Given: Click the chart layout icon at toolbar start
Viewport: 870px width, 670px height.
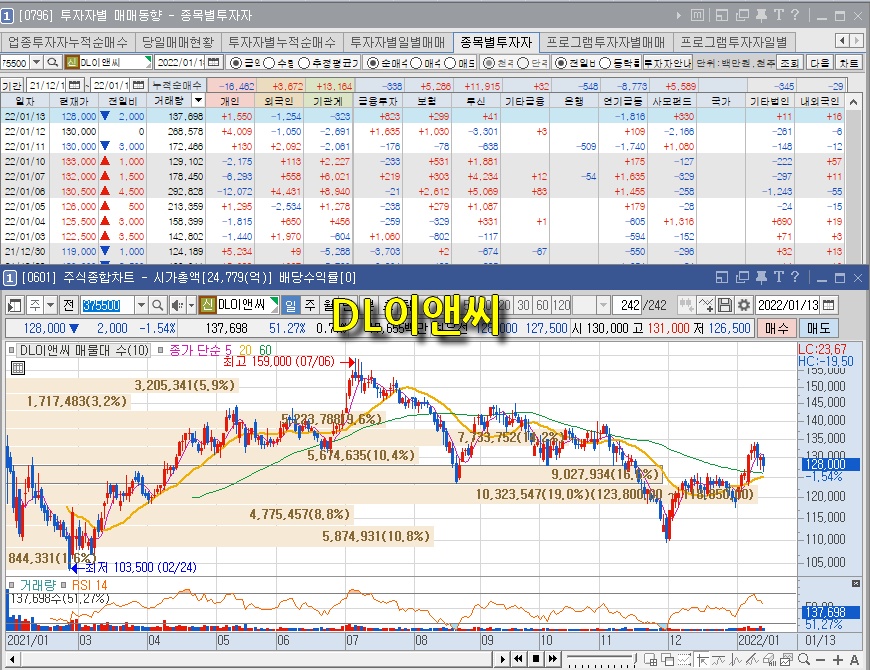Looking at the screenshot, I should [15, 305].
